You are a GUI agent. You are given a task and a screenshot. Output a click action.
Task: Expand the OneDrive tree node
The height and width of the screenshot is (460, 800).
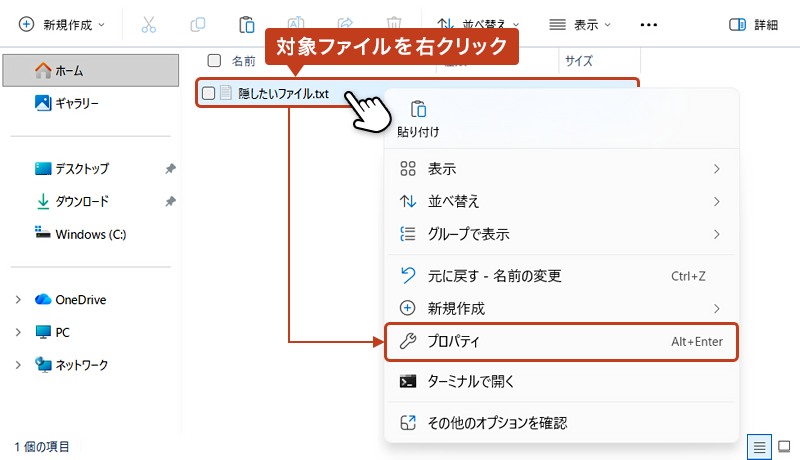(18, 299)
